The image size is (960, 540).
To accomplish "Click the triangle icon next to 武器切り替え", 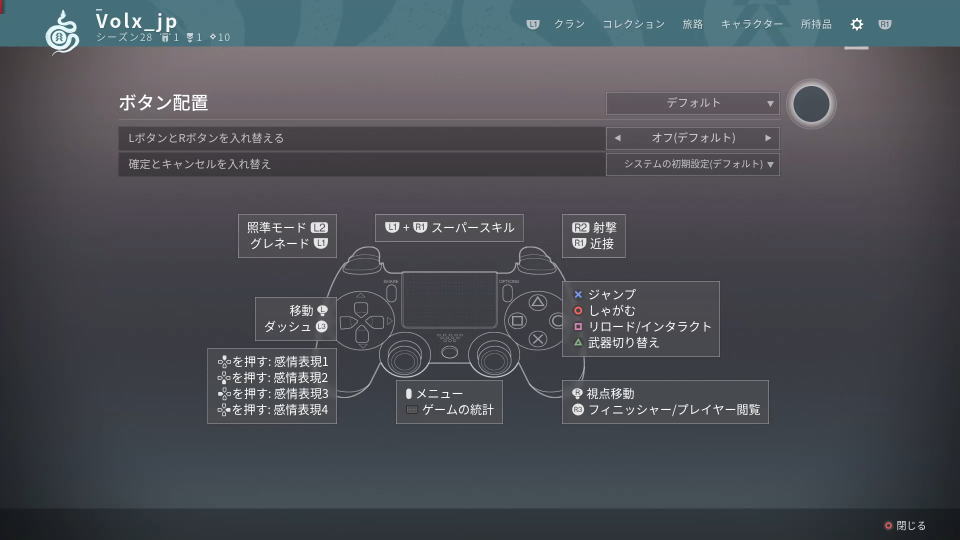I will tap(578, 342).
